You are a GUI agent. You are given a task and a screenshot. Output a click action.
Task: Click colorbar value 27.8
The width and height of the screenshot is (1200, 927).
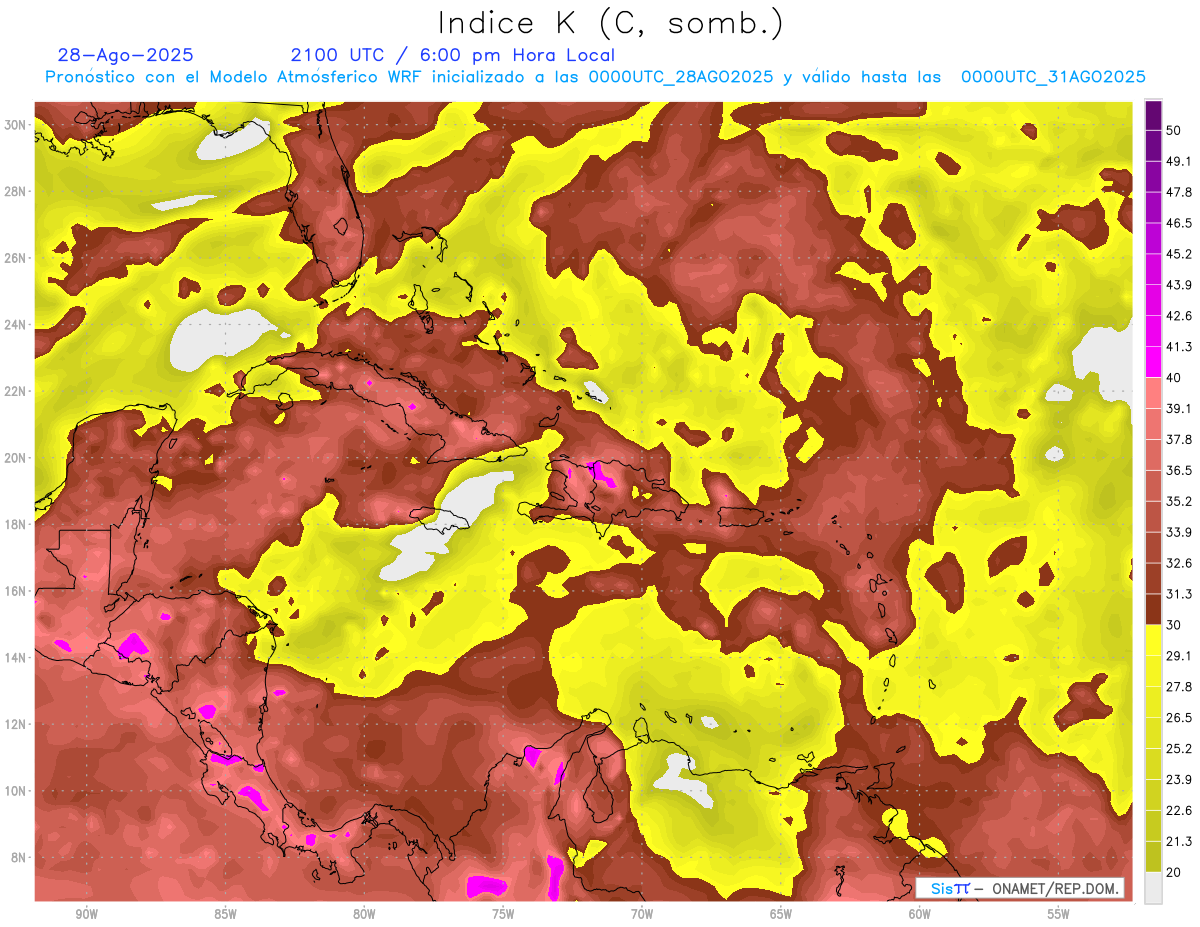(1178, 686)
